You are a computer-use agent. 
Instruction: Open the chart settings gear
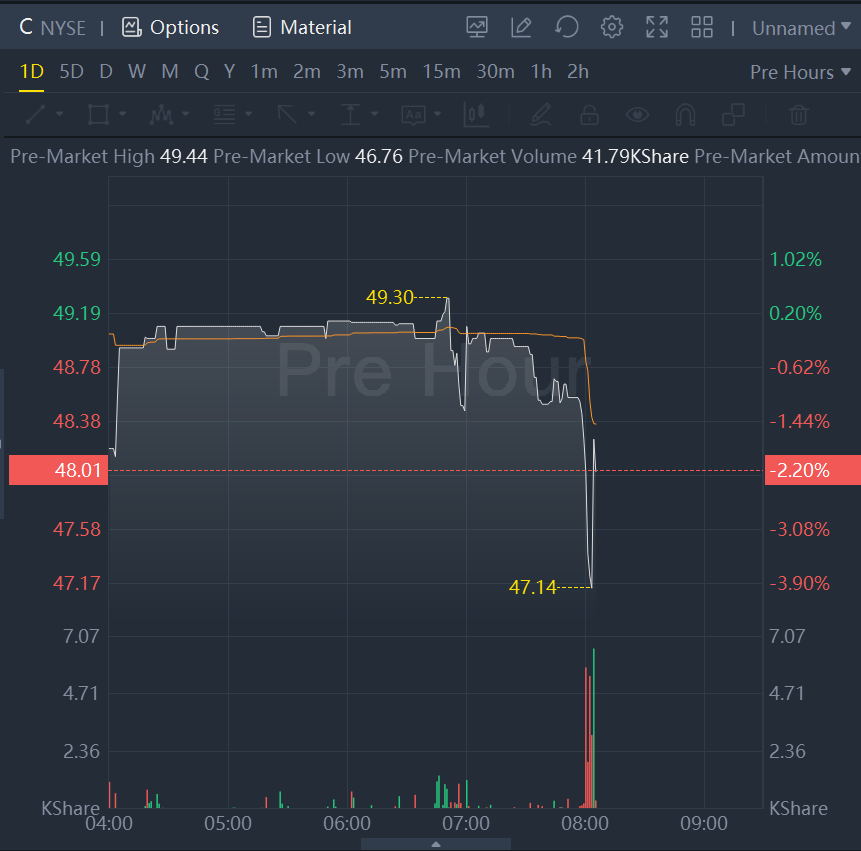(x=612, y=27)
